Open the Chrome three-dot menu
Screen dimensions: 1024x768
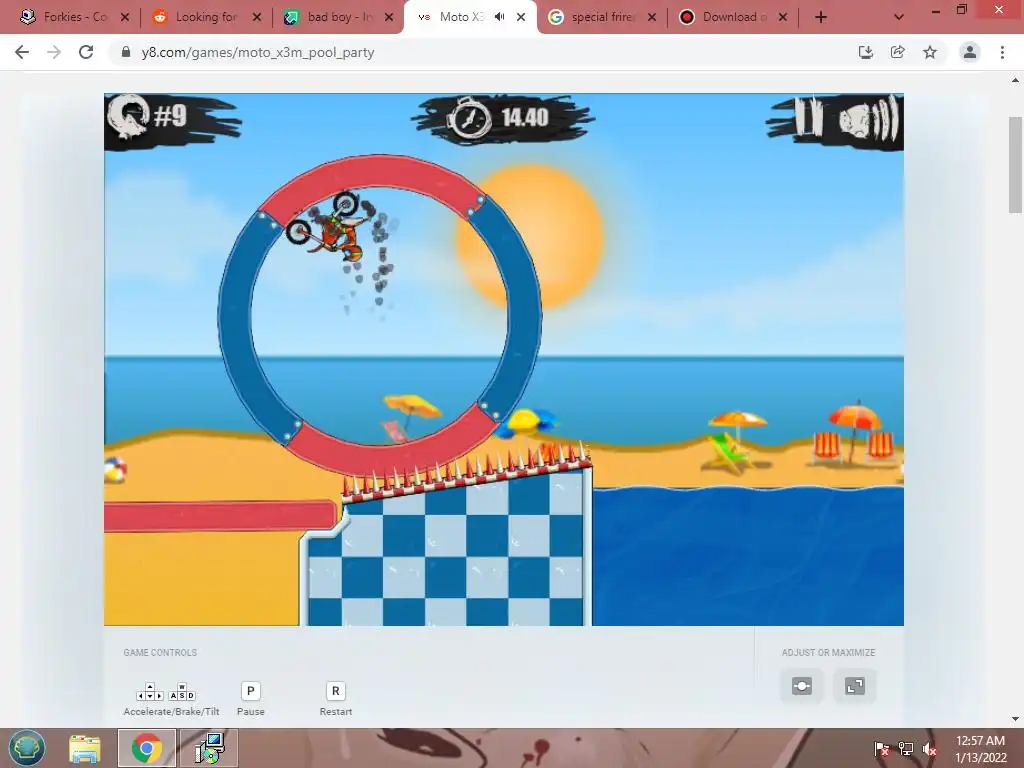1002,52
